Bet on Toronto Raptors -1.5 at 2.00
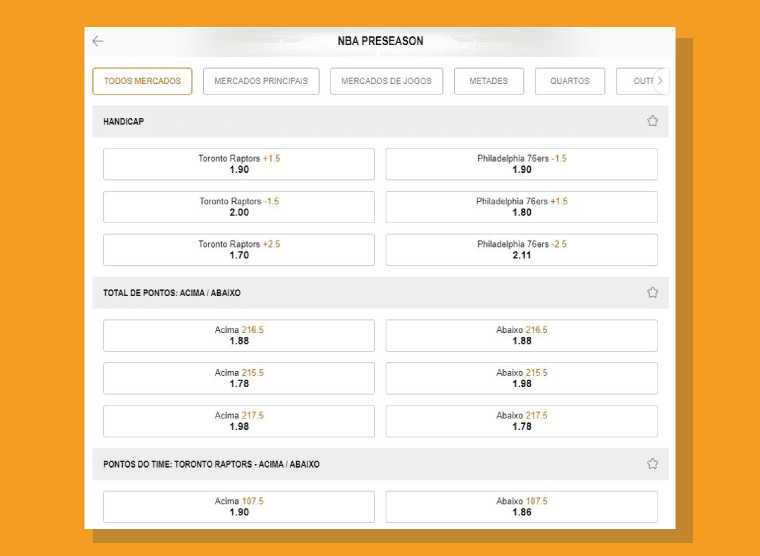The width and height of the screenshot is (760, 556). [239, 207]
